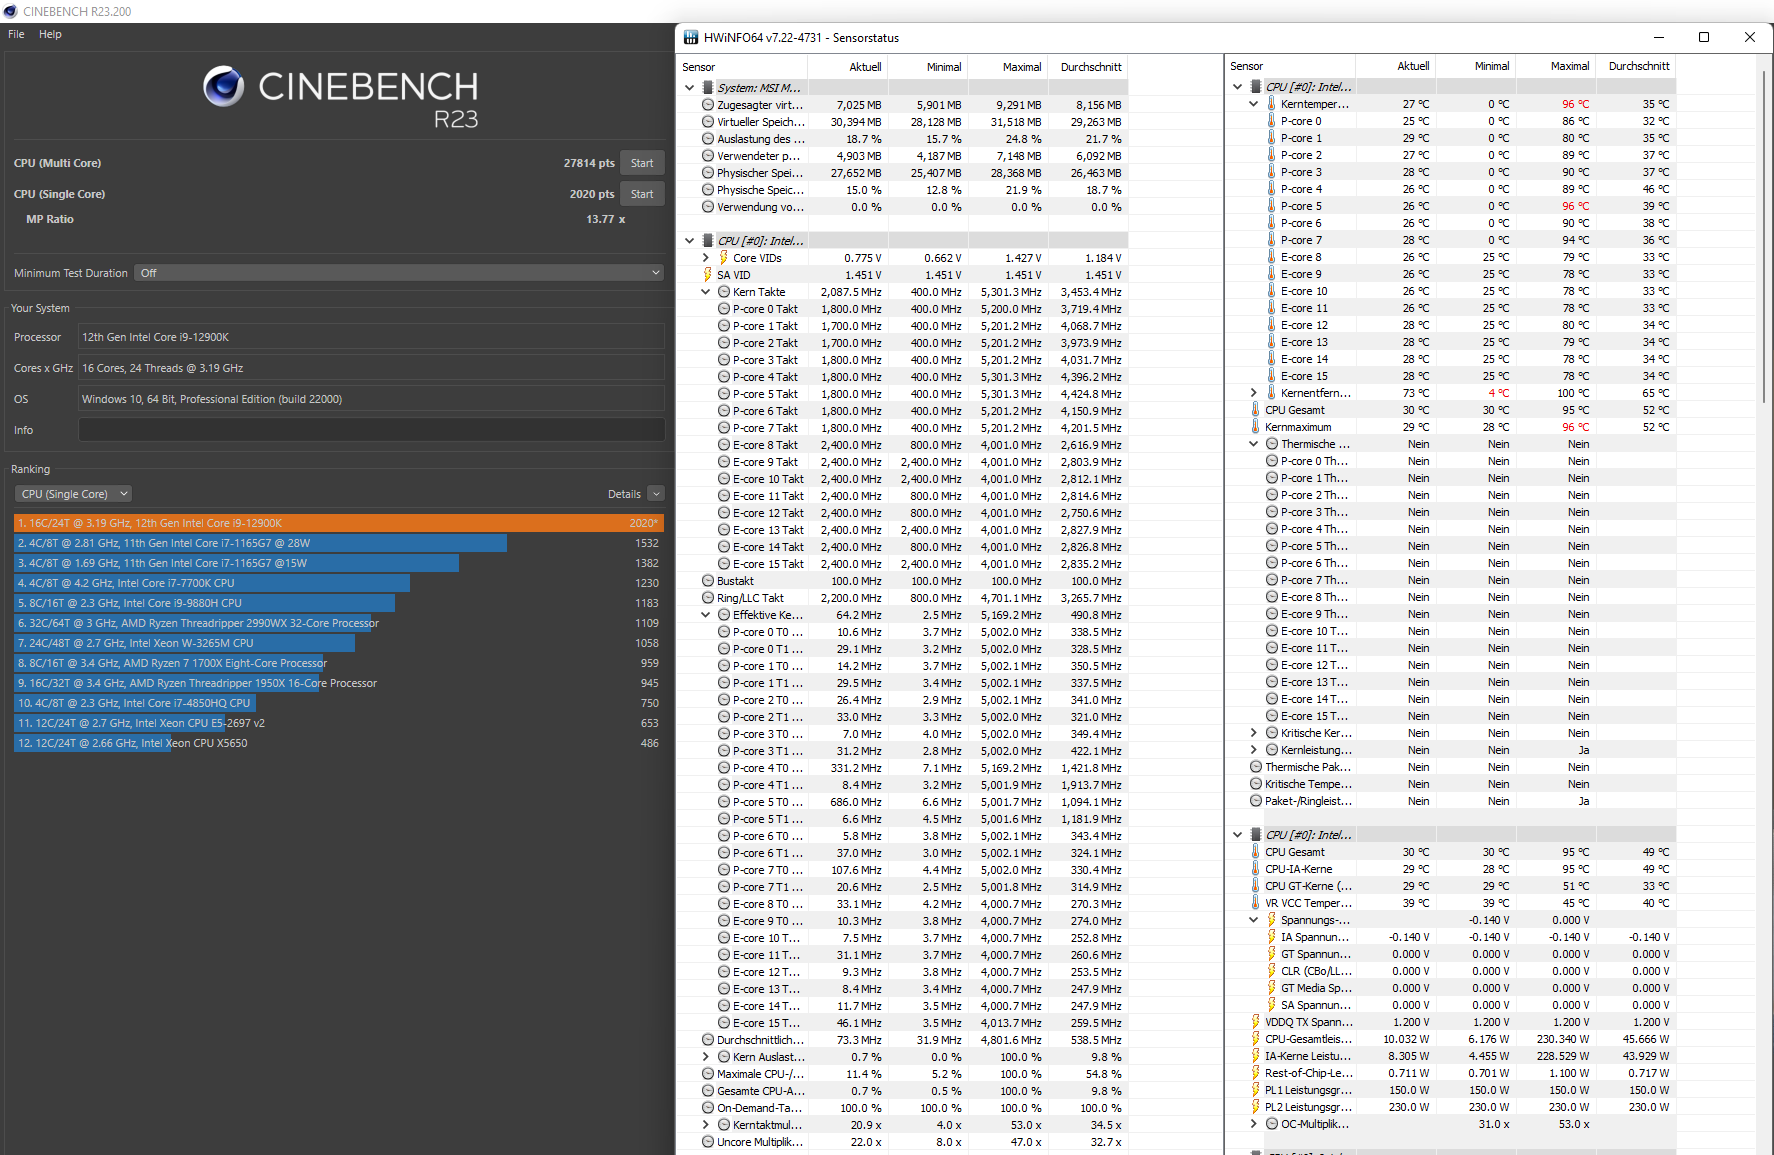Expand the Kernleistung... sensor node

pyautogui.click(x=1253, y=750)
